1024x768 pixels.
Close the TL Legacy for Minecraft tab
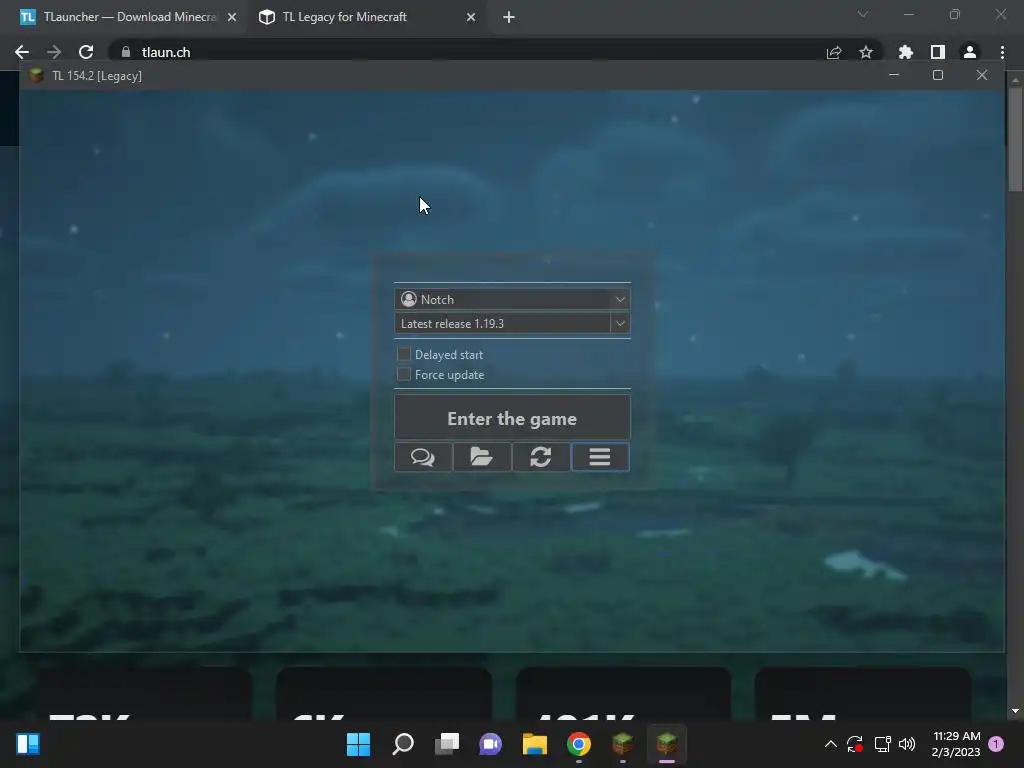coord(471,17)
